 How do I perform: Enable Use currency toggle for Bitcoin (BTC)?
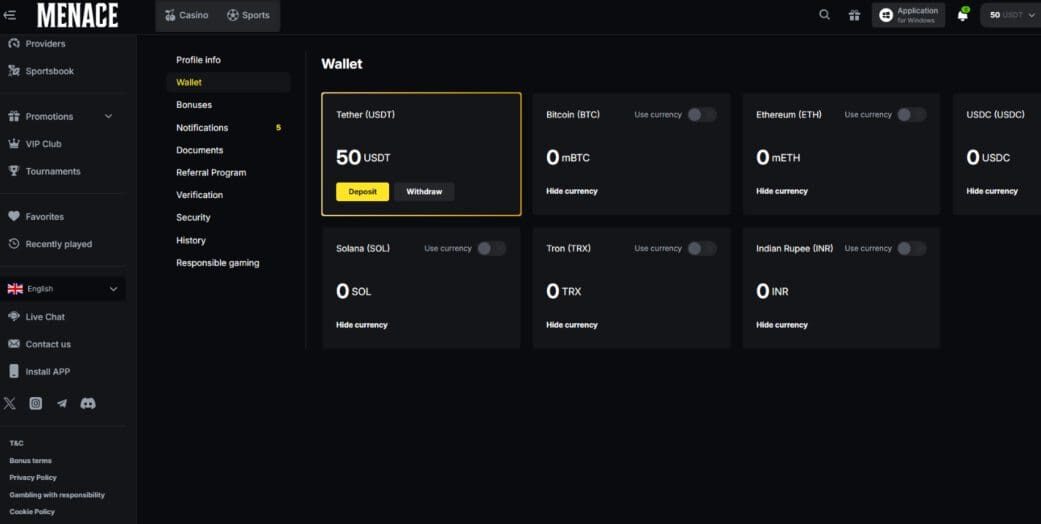point(701,115)
